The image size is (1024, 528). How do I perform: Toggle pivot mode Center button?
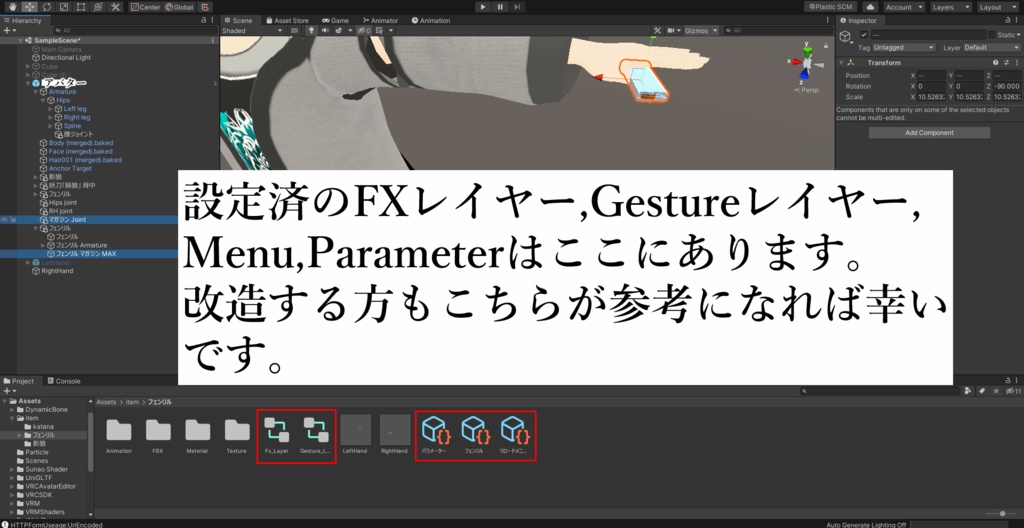point(146,7)
